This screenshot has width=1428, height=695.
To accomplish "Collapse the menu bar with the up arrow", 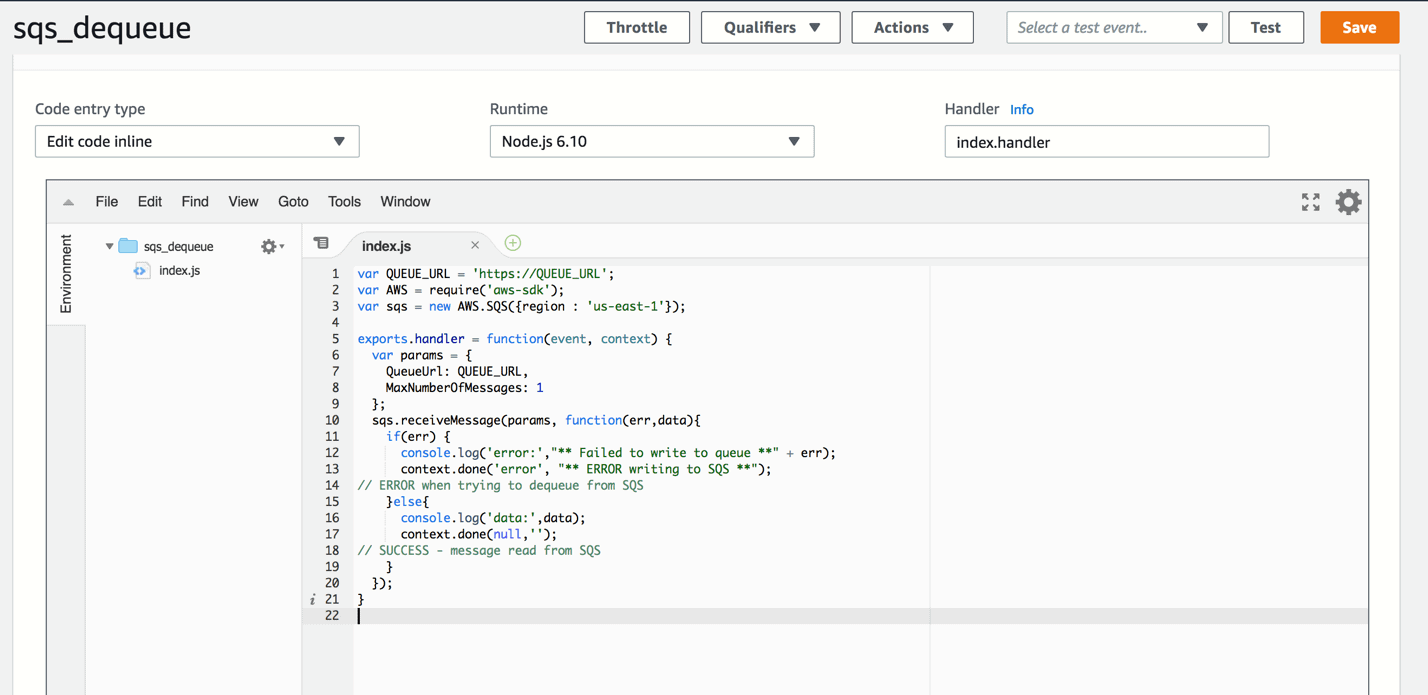I will point(68,202).
